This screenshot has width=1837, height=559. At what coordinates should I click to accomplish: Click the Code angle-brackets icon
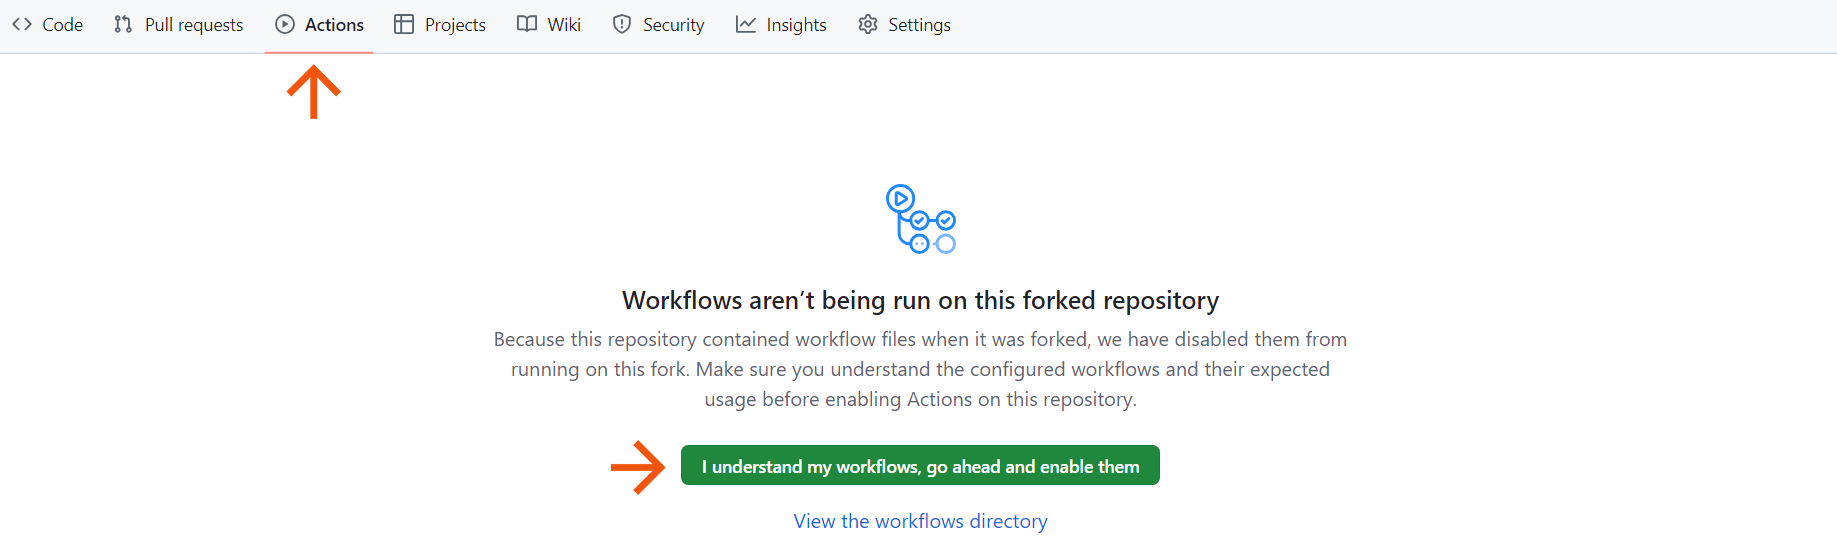pos(22,25)
